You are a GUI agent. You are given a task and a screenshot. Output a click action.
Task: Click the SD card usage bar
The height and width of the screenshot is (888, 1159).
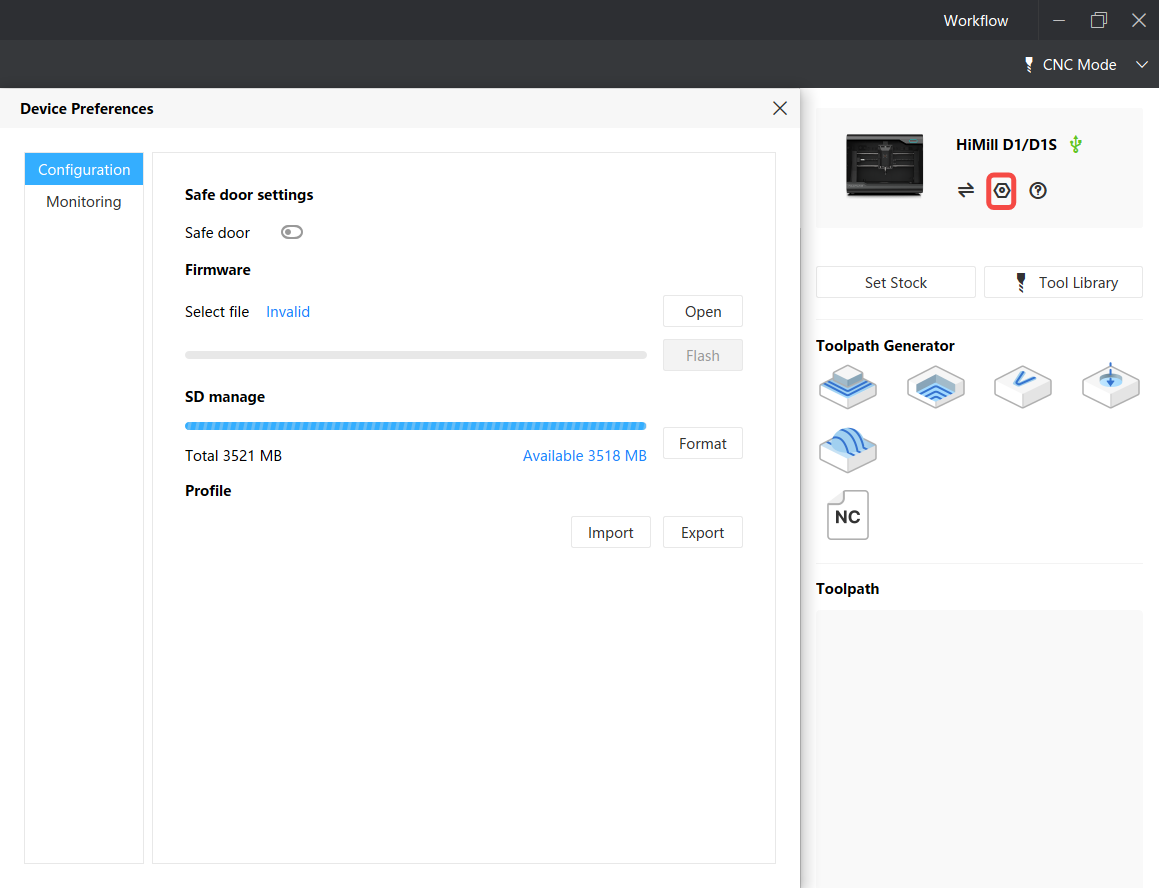[415, 425]
